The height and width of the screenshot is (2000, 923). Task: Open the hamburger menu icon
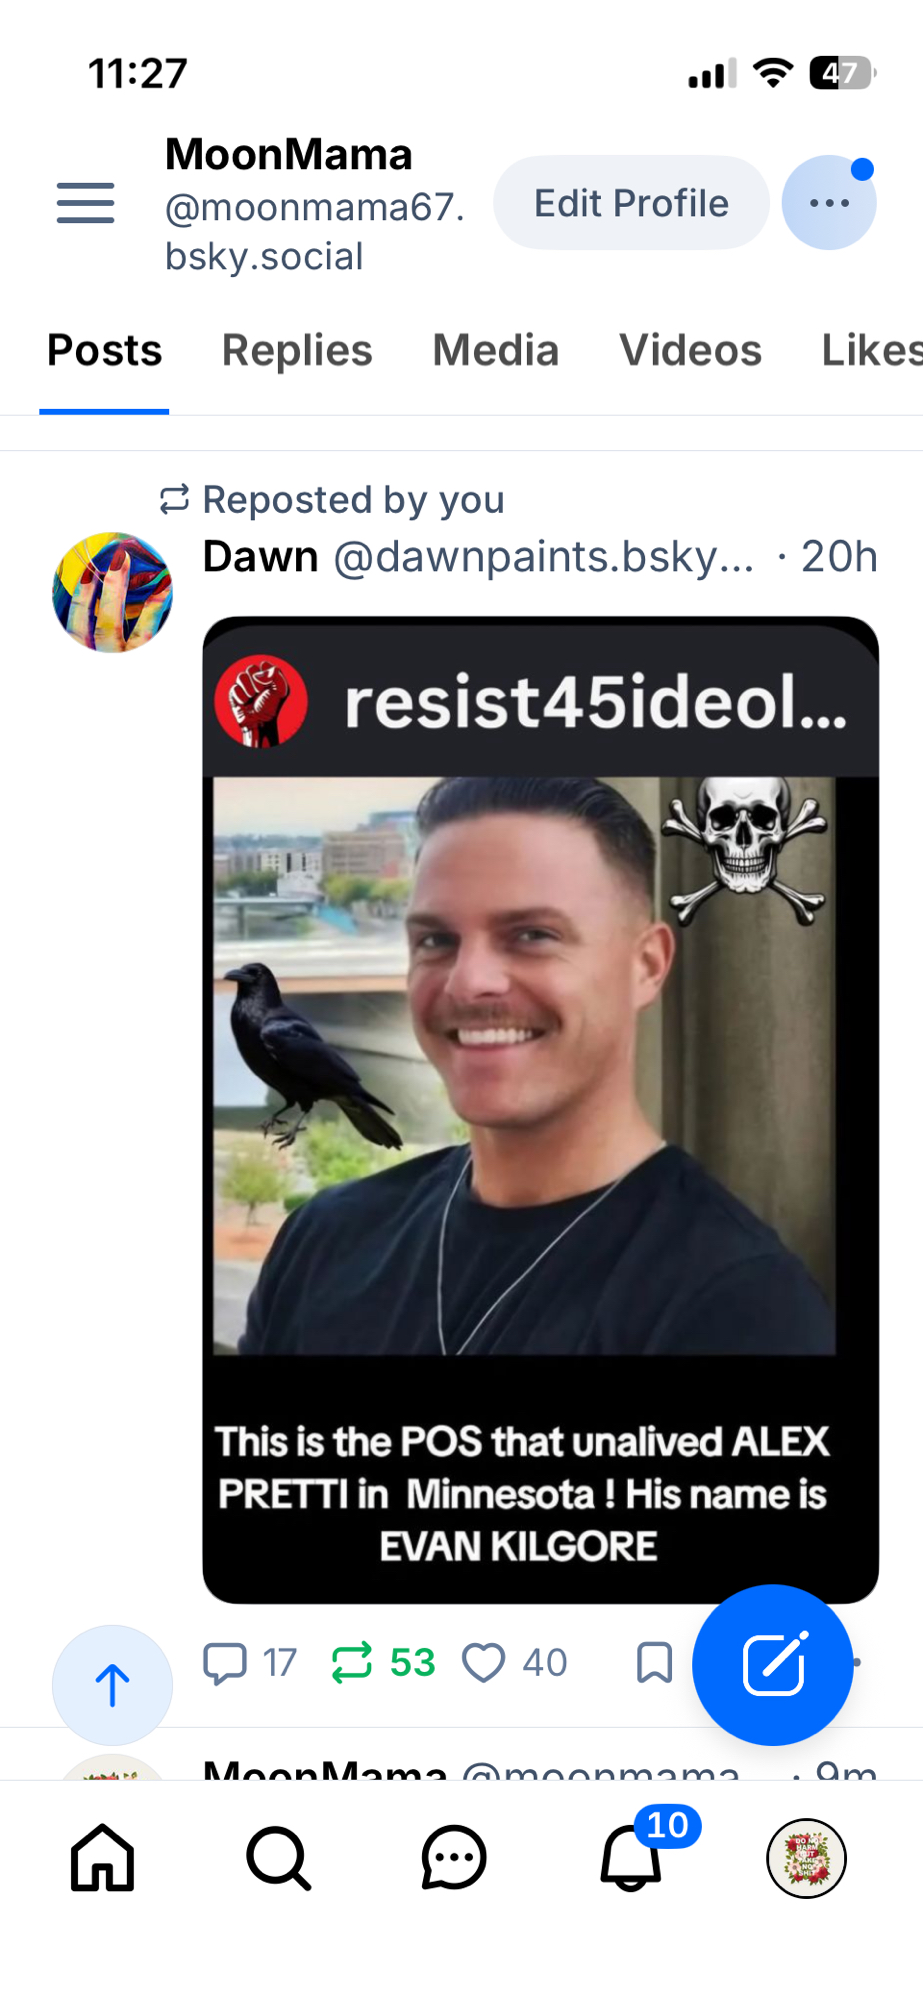point(85,203)
